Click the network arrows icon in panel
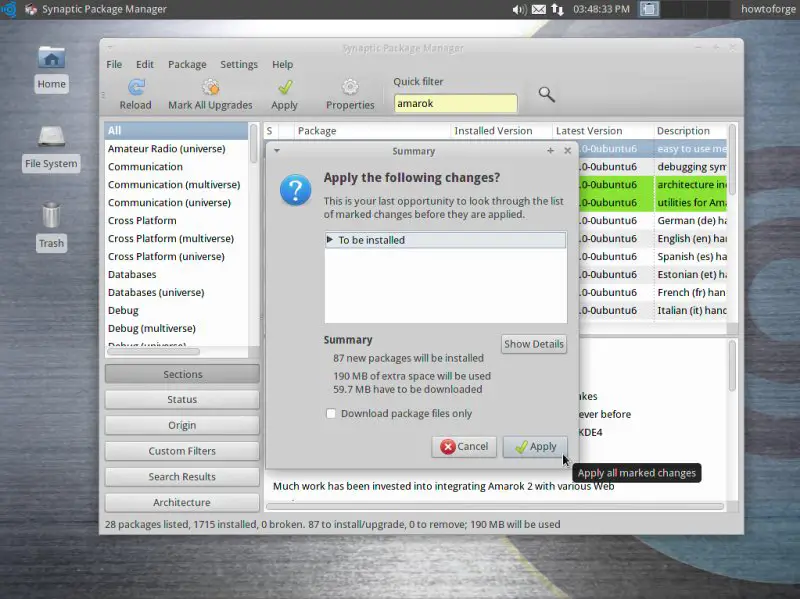800x599 pixels. pyautogui.click(x=557, y=9)
